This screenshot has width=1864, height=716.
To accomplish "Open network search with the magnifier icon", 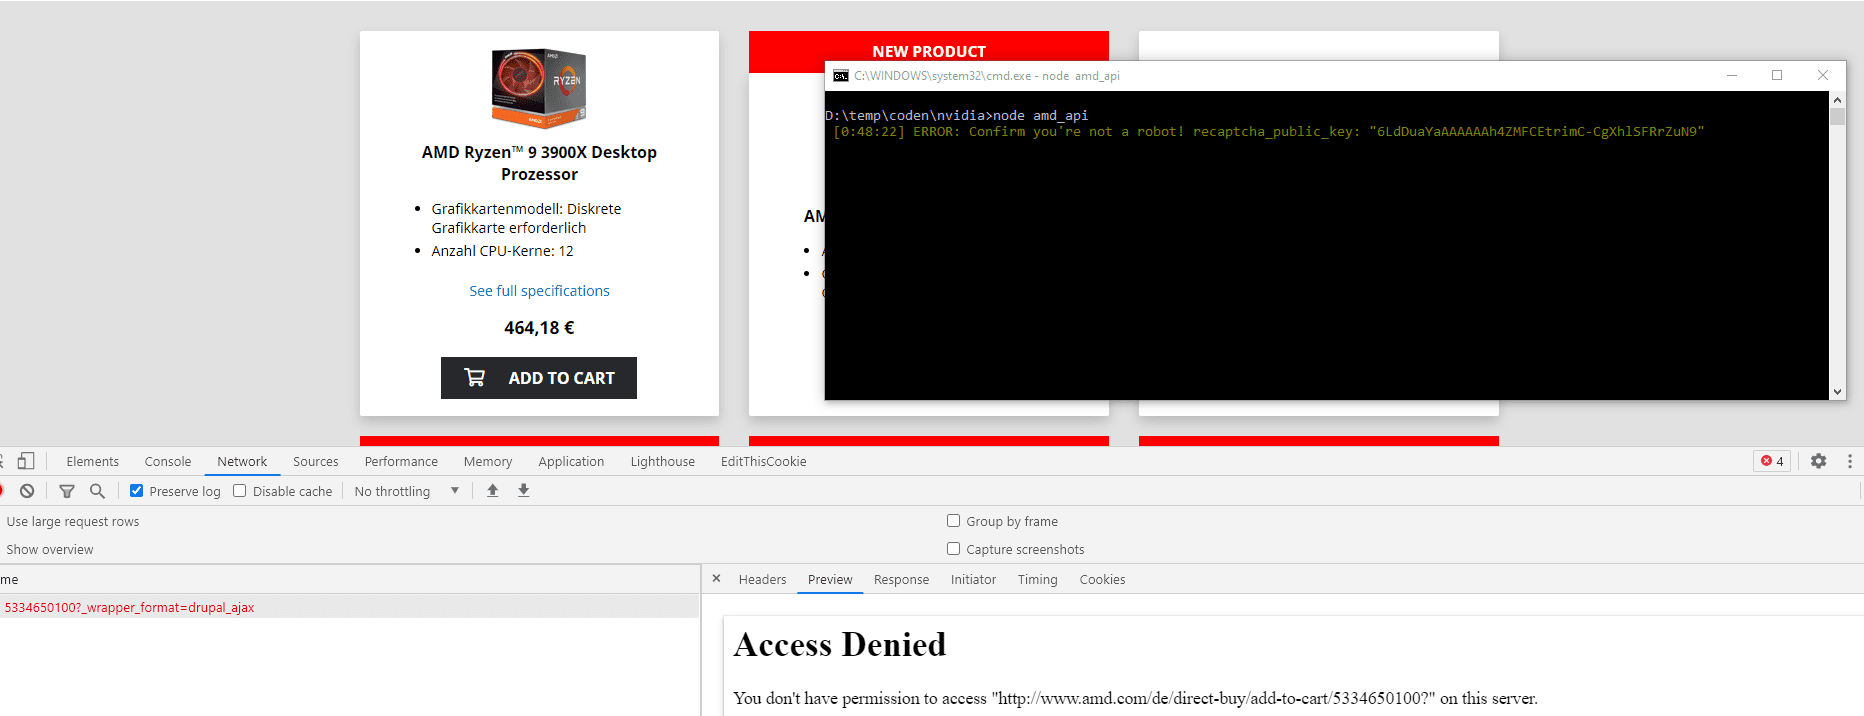I will click(97, 491).
